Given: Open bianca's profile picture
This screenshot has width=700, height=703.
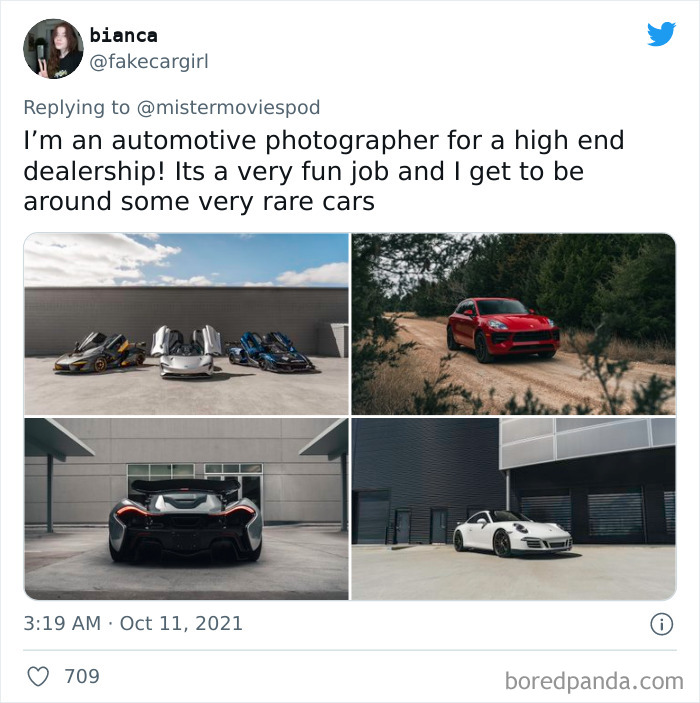Looking at the screenshot, I should coord(53,48).
